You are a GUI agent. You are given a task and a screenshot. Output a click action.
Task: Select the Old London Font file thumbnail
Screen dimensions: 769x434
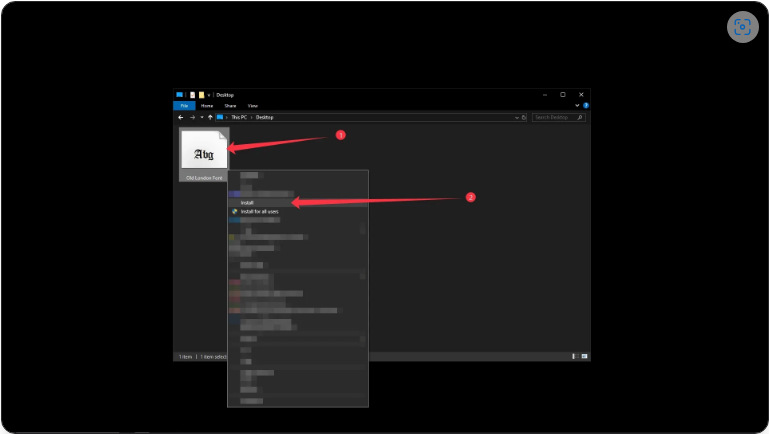click(x=204, y=151)
